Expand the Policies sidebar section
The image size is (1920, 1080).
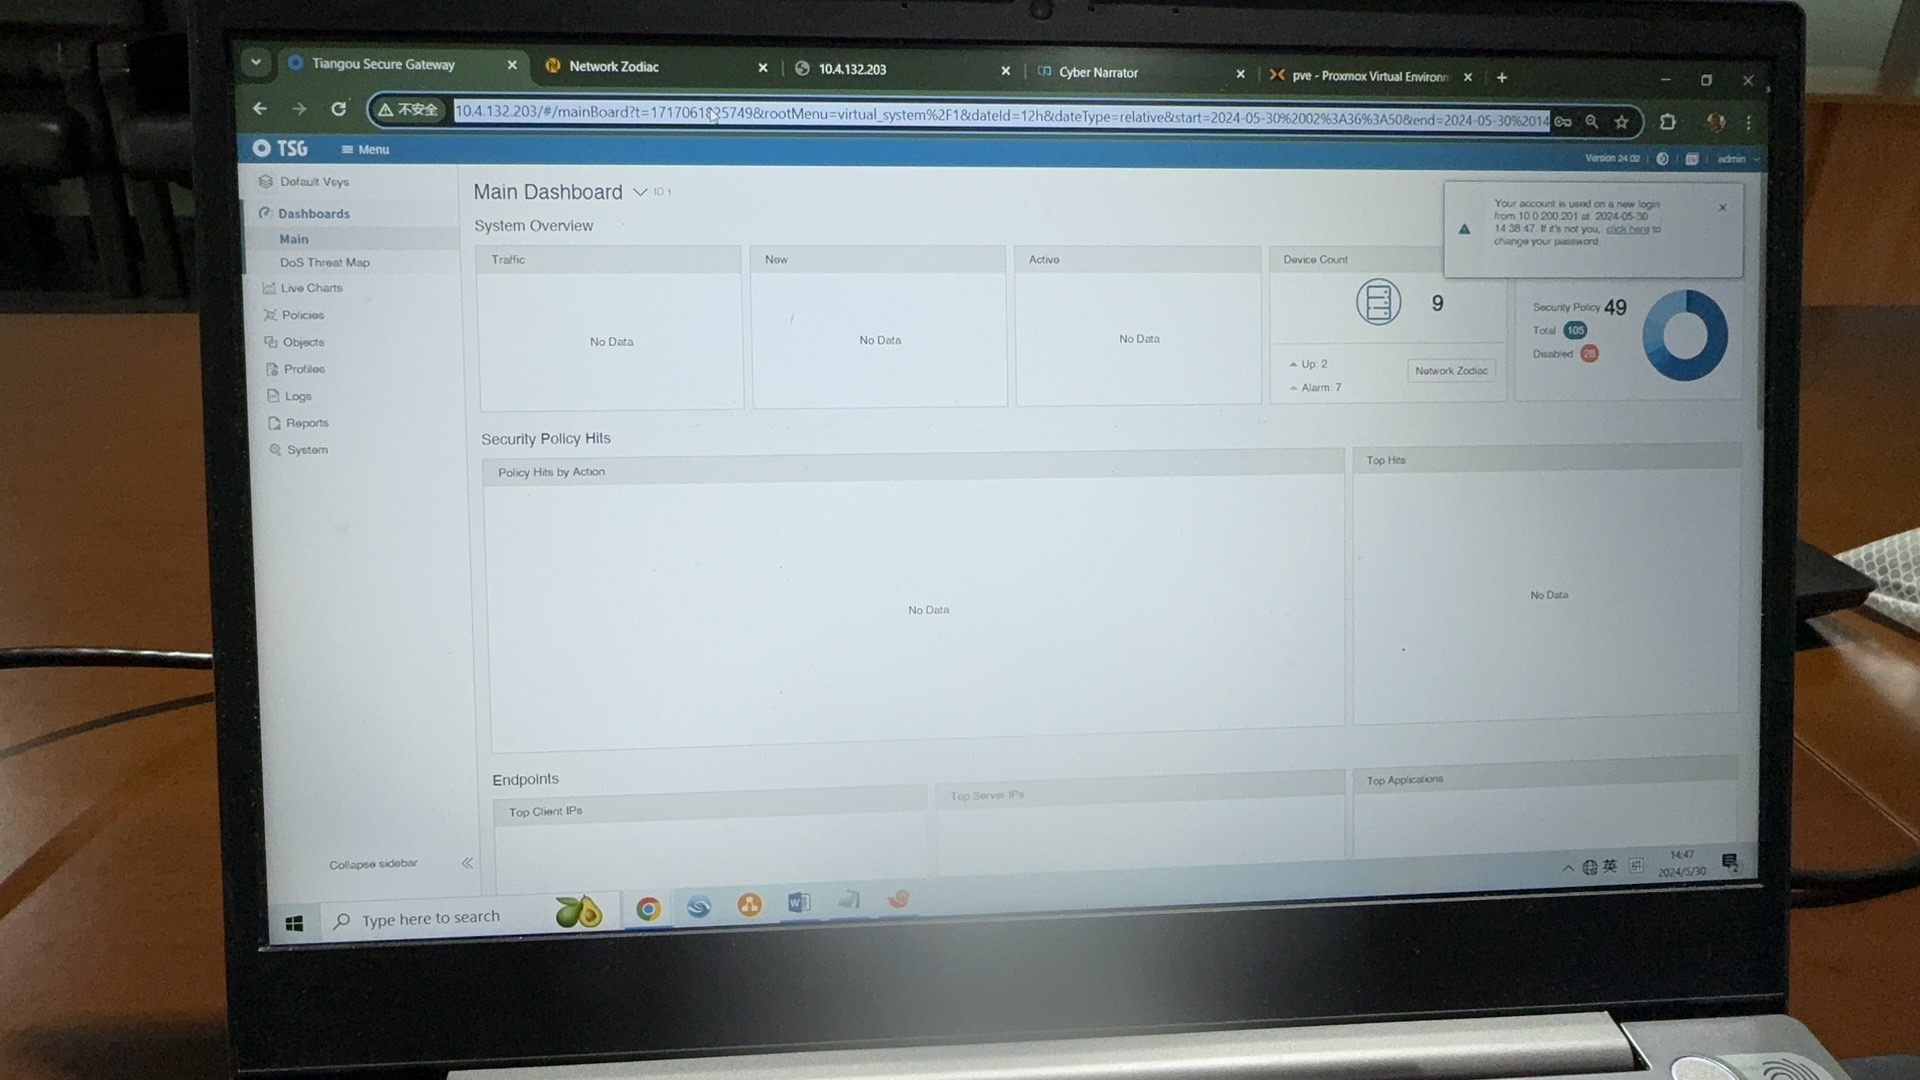tap(302, 315)
